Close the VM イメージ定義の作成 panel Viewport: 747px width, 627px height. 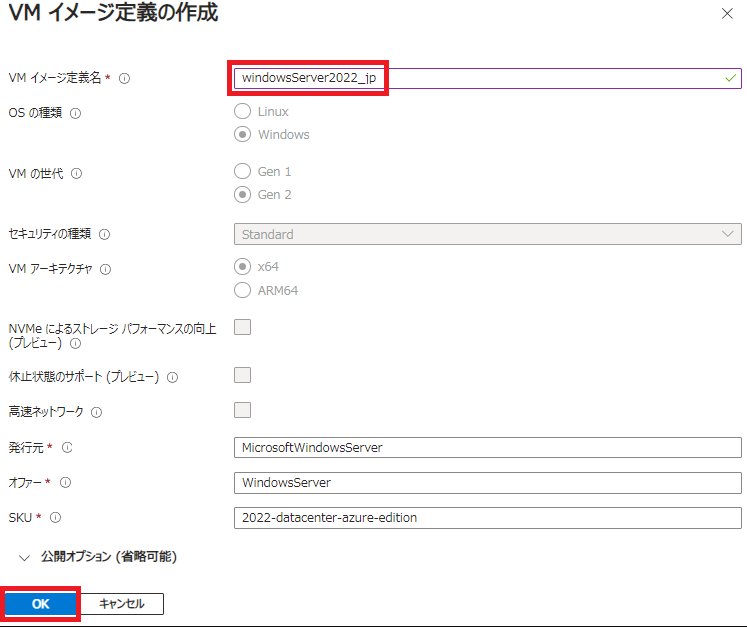click(727, 13)
